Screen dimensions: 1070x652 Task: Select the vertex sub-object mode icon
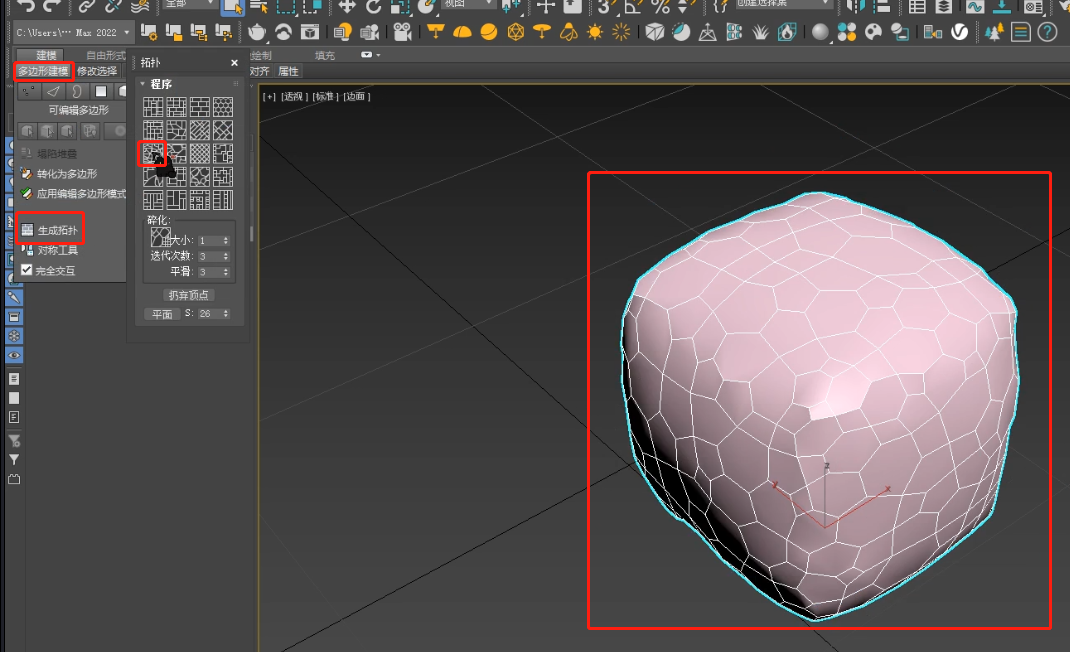(28, 92)
